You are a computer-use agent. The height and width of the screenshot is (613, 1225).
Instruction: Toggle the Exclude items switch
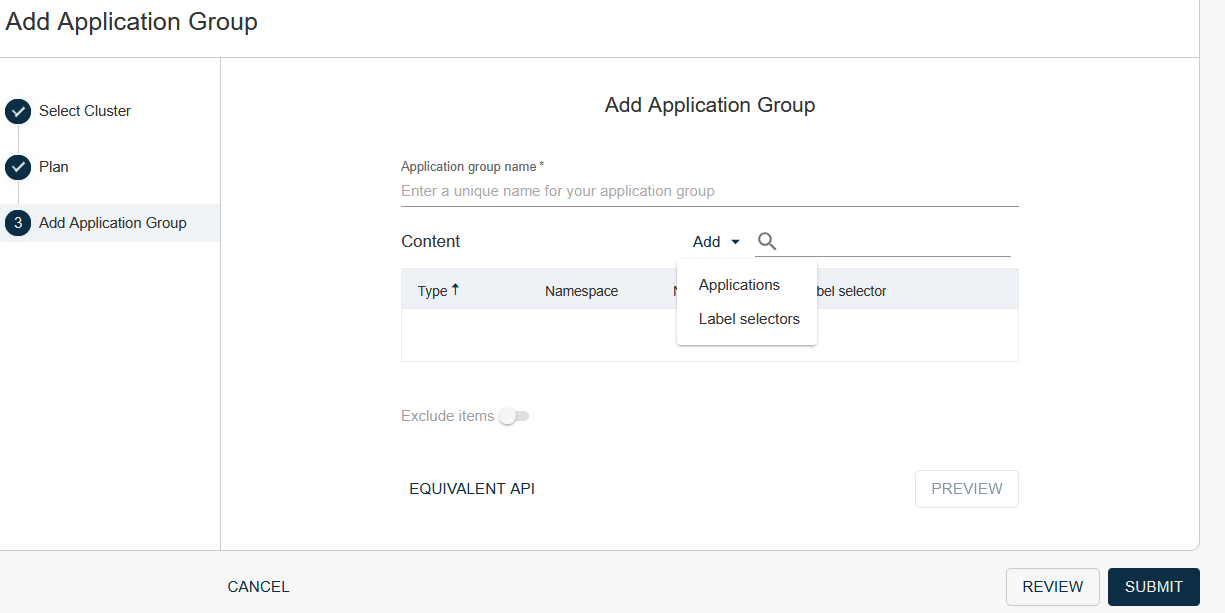(514, 416)
